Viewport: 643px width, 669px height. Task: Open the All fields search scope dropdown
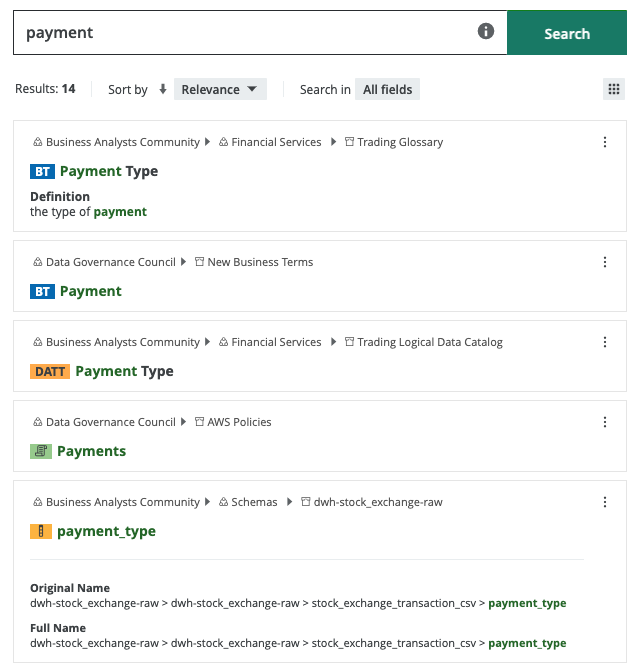click(x=387, y=89)
